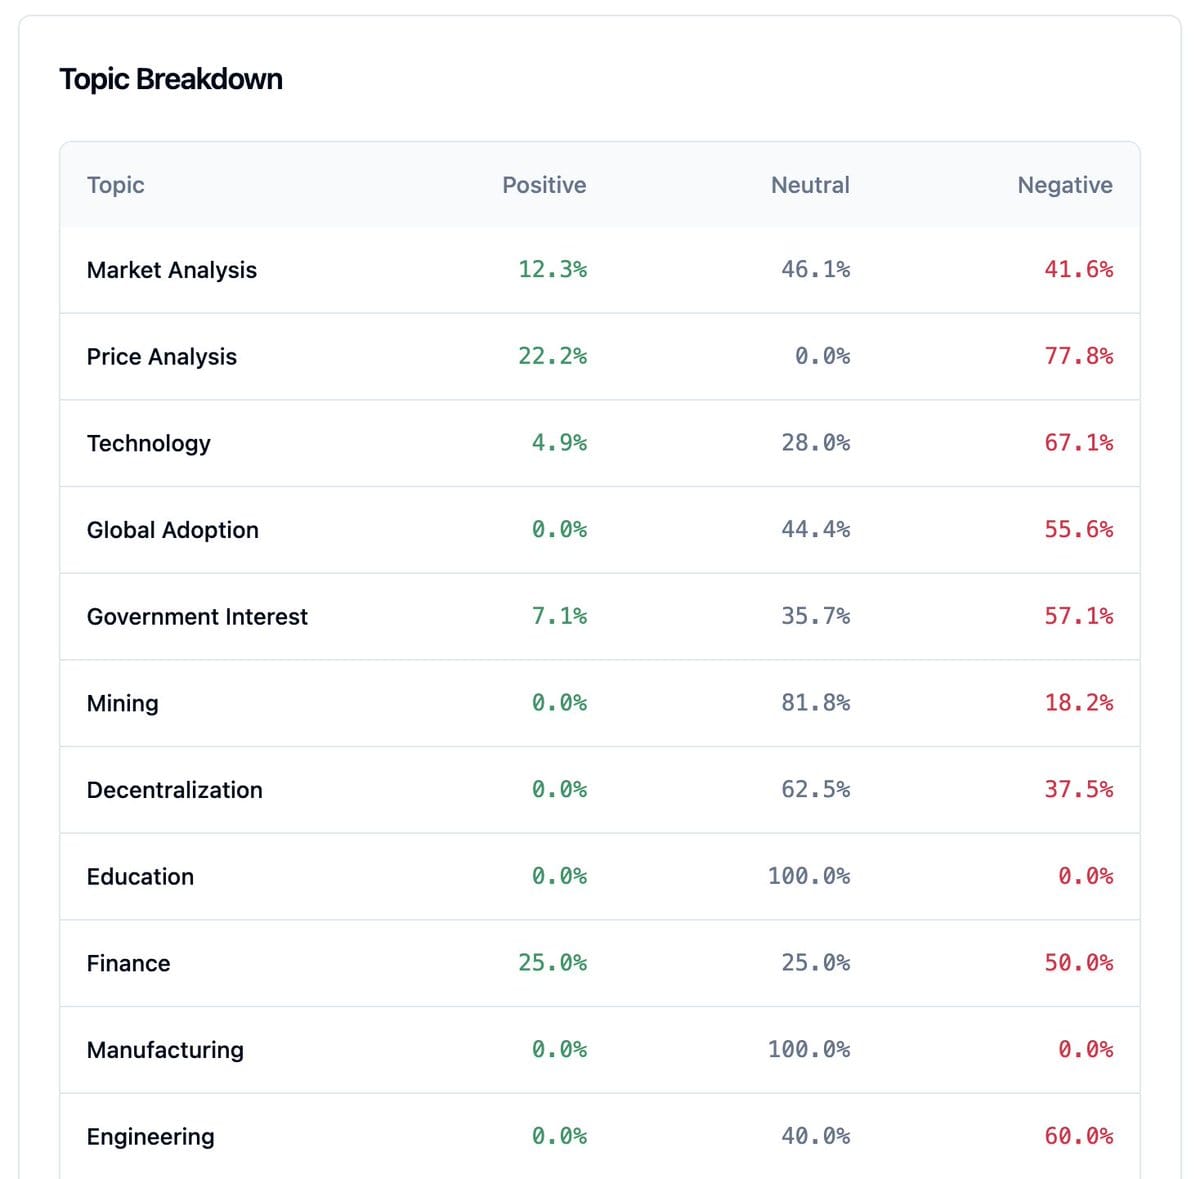
Task: Click Finance positive value 25.0%
Action: click(x=552, y=963)
